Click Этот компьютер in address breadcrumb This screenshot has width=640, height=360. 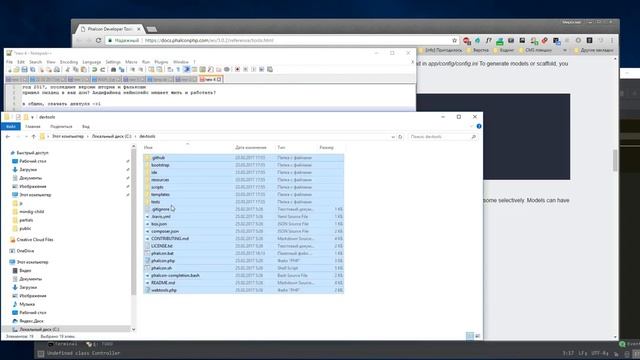[x=68, y=136]
